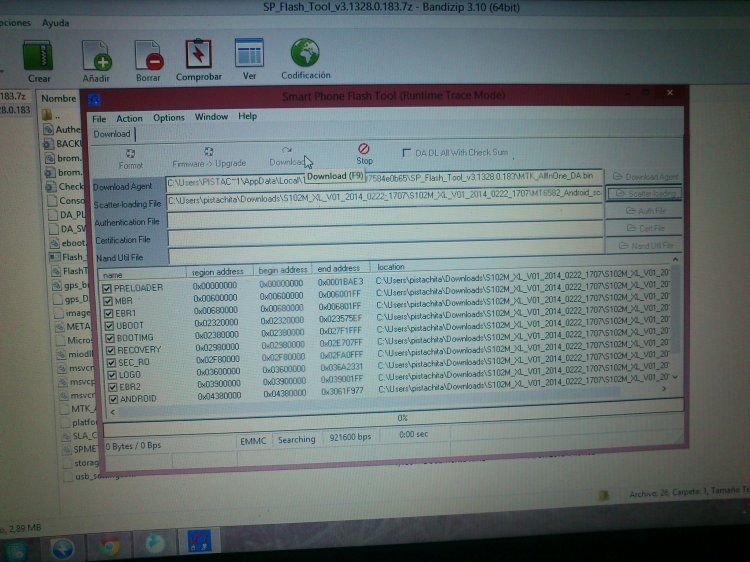The width and height of the screenshot is (750, 562).
Task: Click the Authentication File field
Action: point(385,217)
